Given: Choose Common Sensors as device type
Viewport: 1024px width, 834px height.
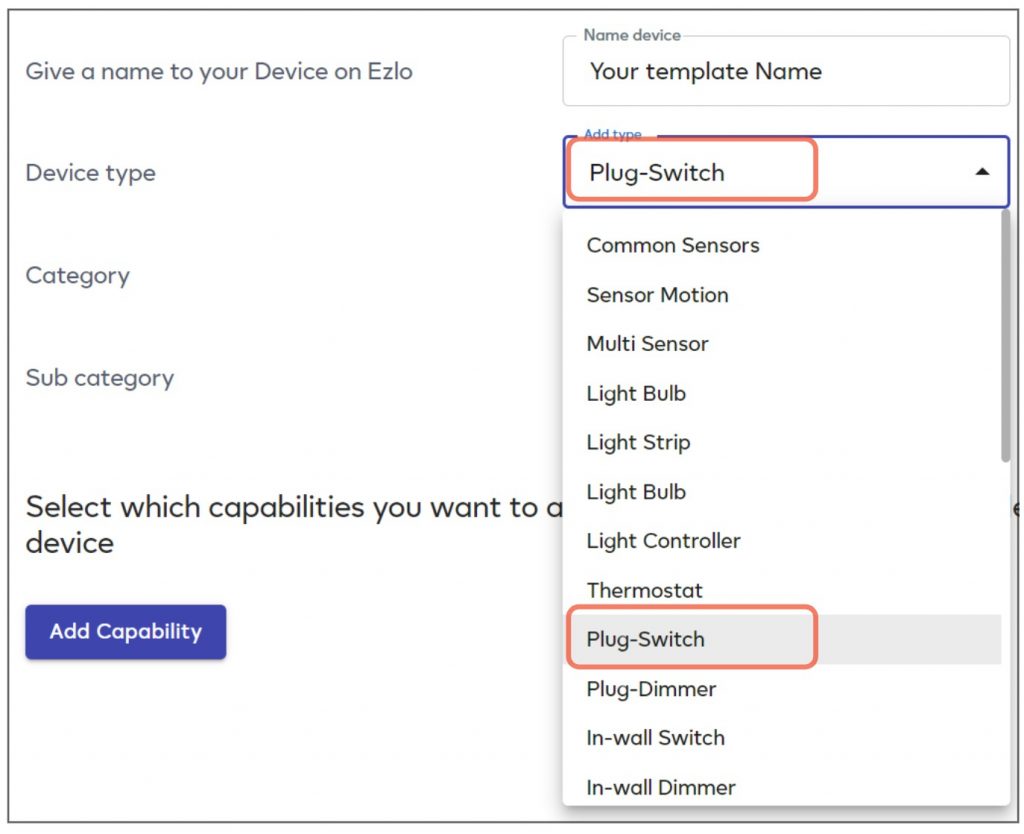Looking at the screenshot, I should [x=673, y=245].
